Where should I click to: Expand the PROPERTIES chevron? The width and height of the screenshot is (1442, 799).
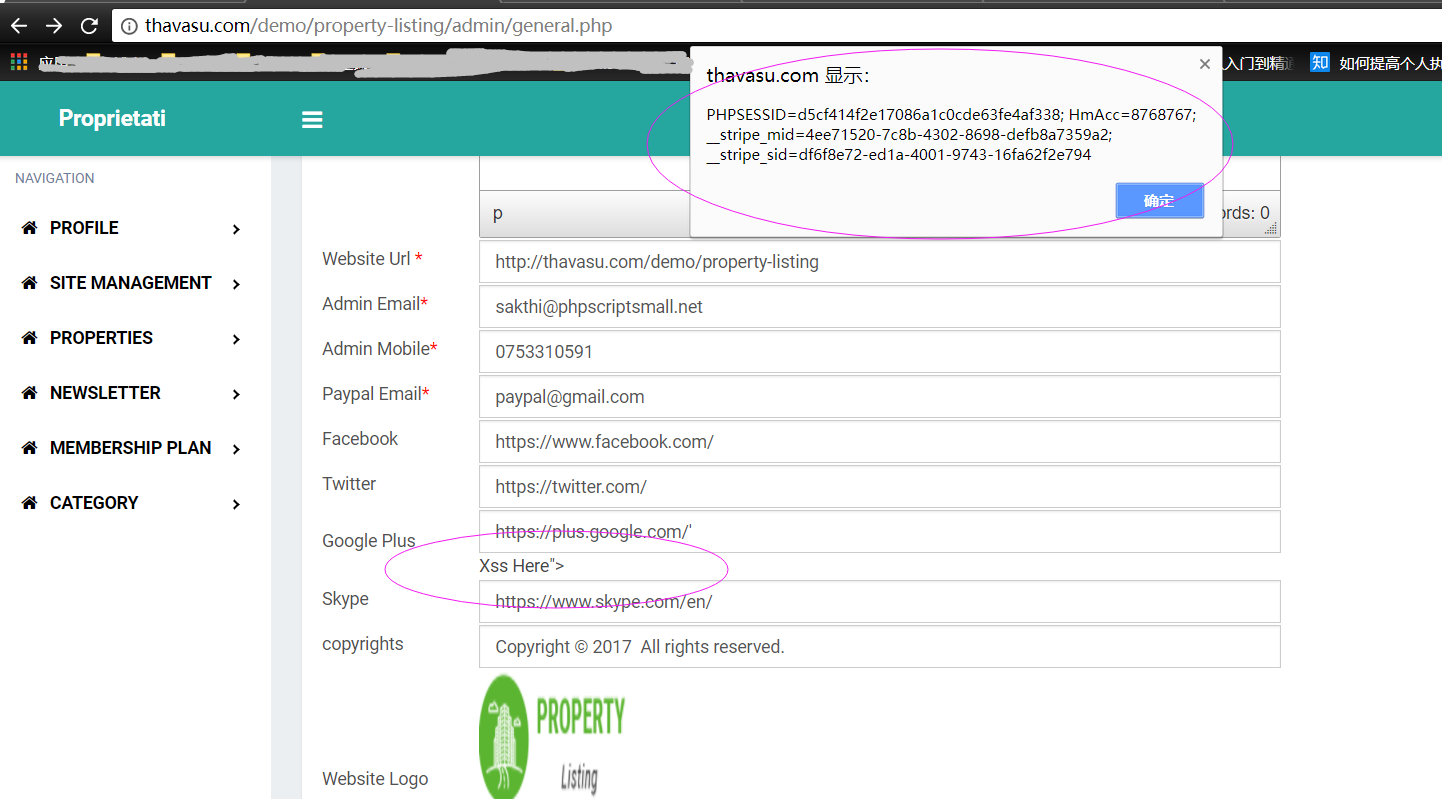coord(236,339)
